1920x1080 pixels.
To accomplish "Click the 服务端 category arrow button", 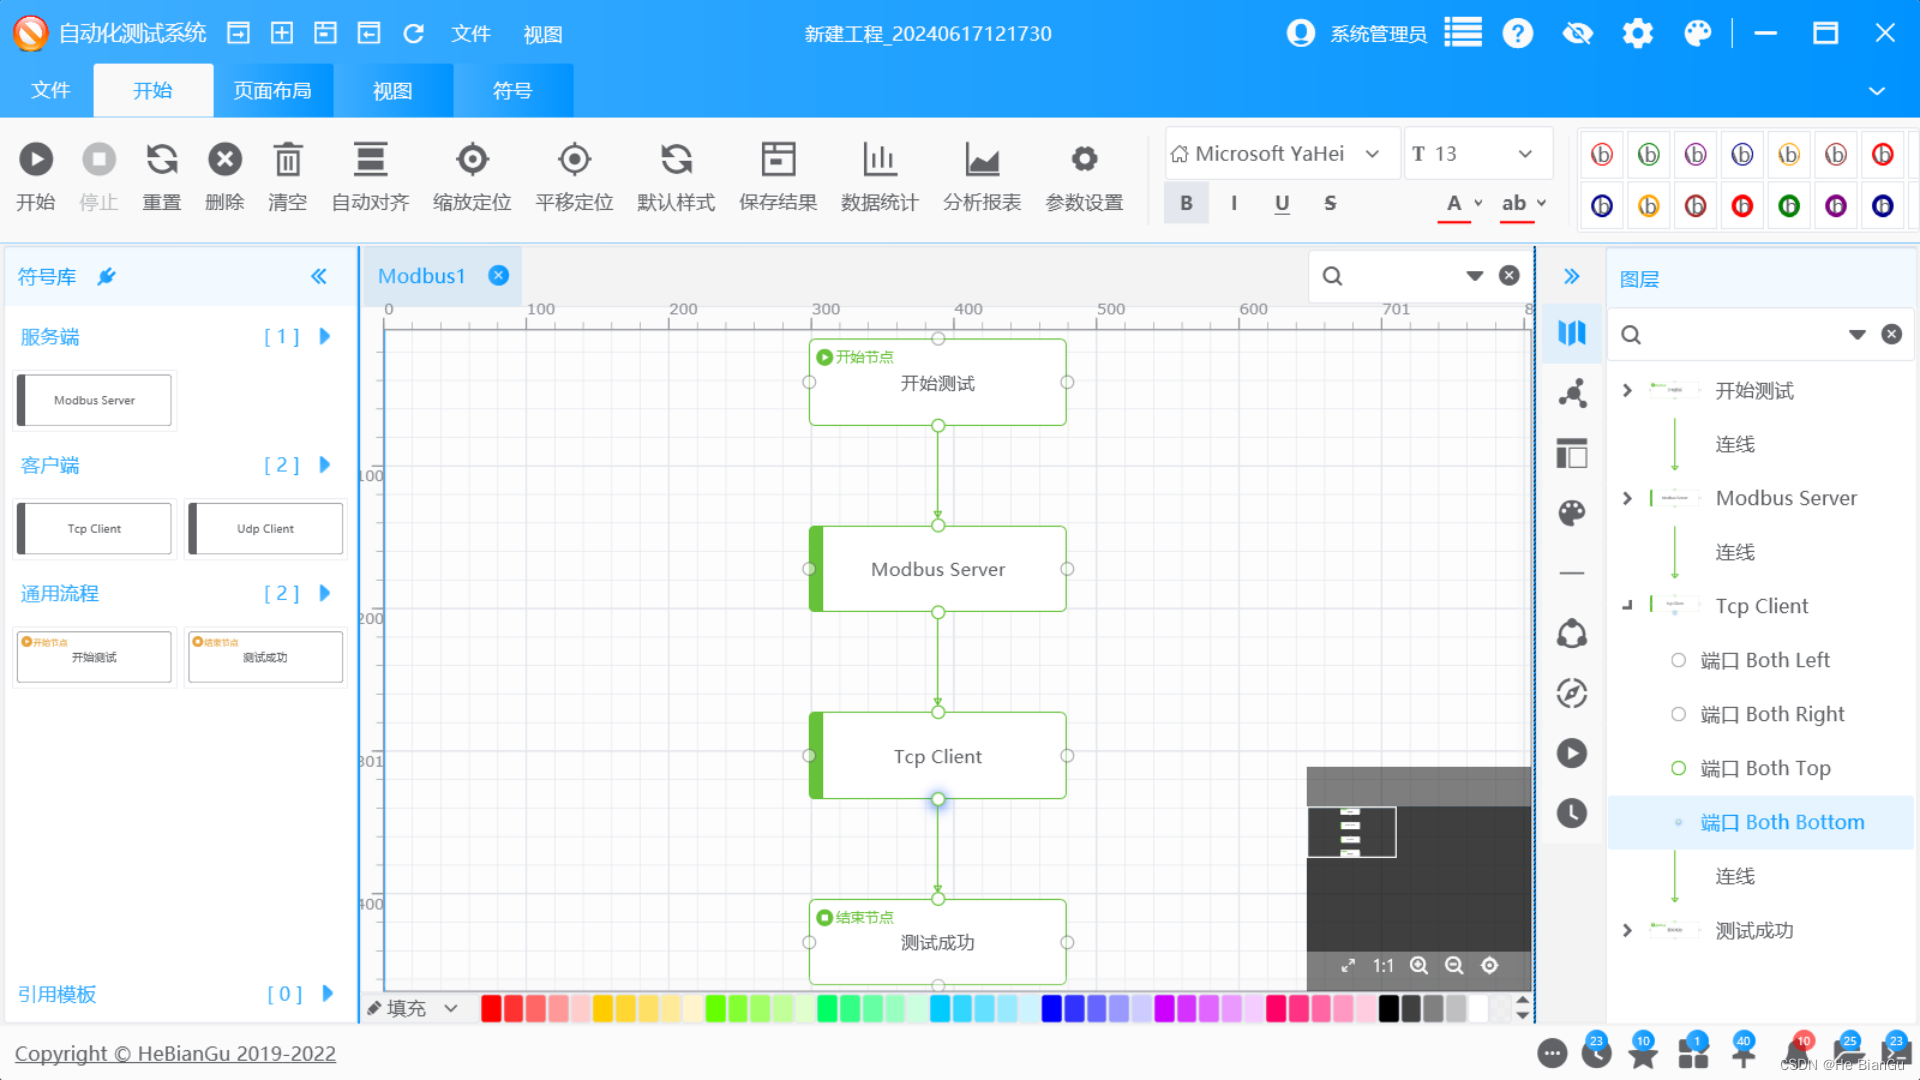I will [x=324, y=337].
